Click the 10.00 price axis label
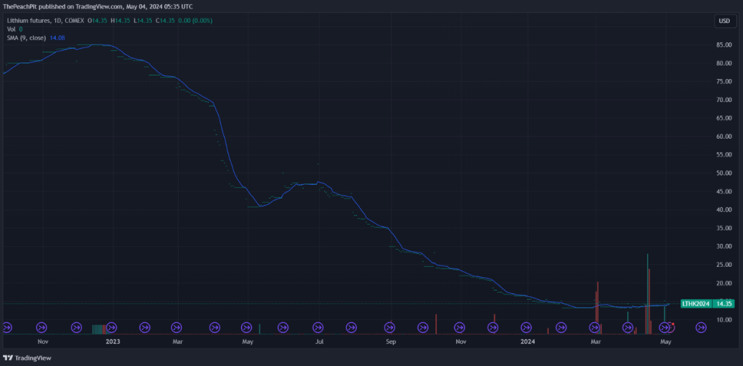Viewport: 743px width, 366px height. point(725,320)
